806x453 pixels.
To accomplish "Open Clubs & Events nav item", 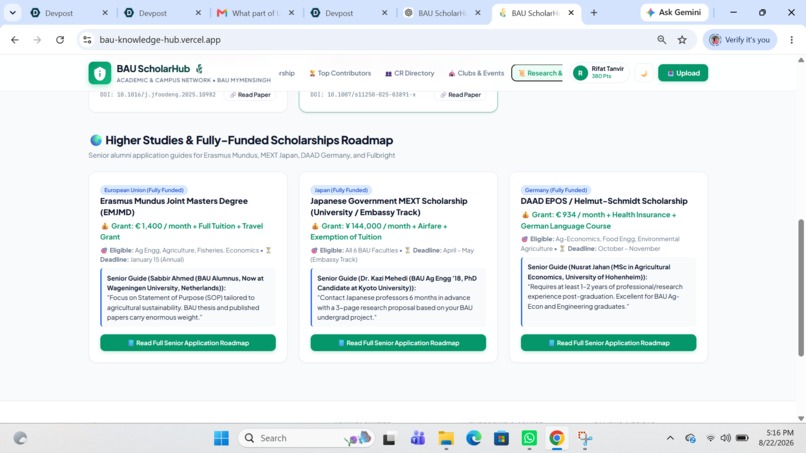I will click(476, 73).
